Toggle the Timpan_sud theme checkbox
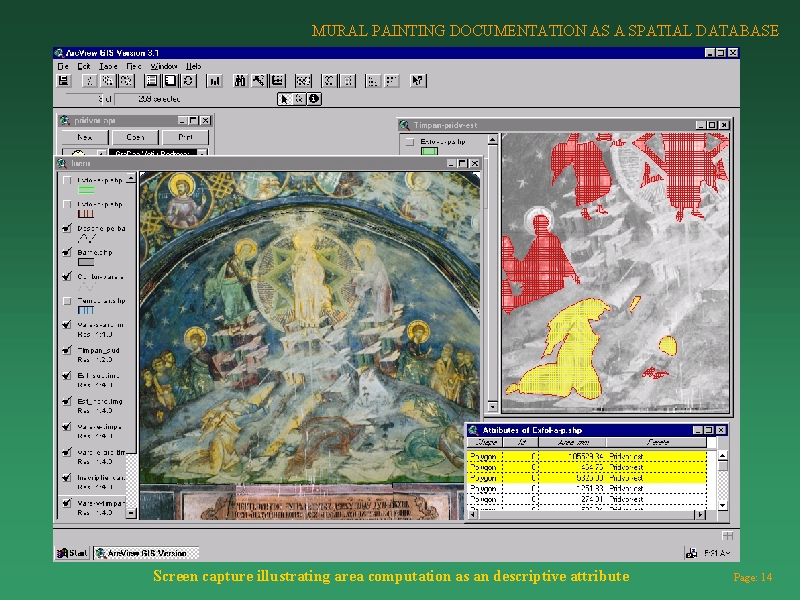 click(x=67, y=350)
